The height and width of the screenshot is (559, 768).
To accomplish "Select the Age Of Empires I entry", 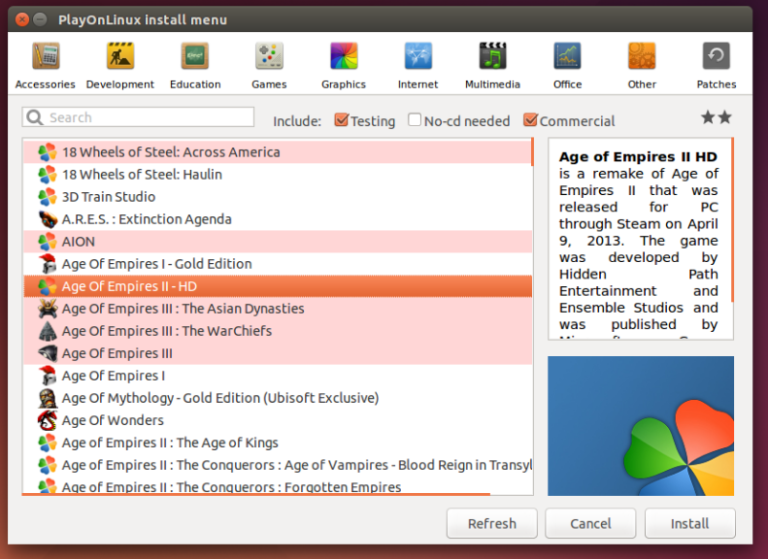I will (x=277, y=375).
